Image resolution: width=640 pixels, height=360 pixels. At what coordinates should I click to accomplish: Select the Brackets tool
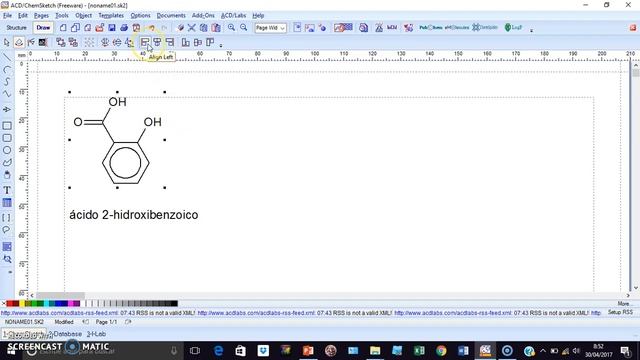(6, 218)
